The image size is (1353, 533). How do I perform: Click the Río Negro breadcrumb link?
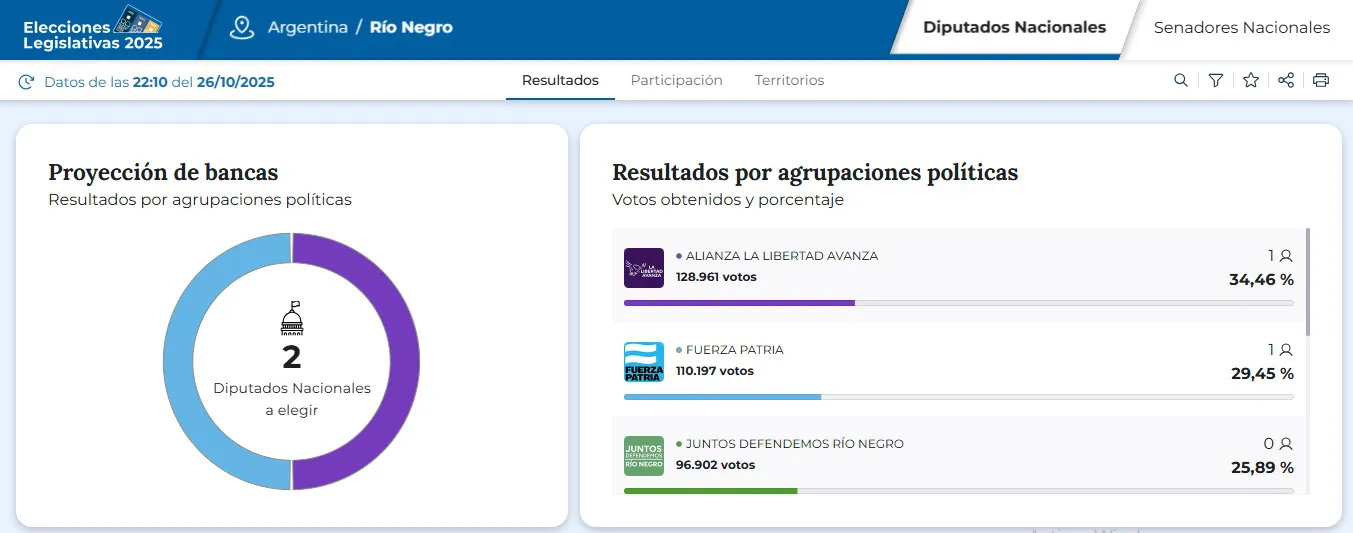pyautogui.click(x=411, y=28)
